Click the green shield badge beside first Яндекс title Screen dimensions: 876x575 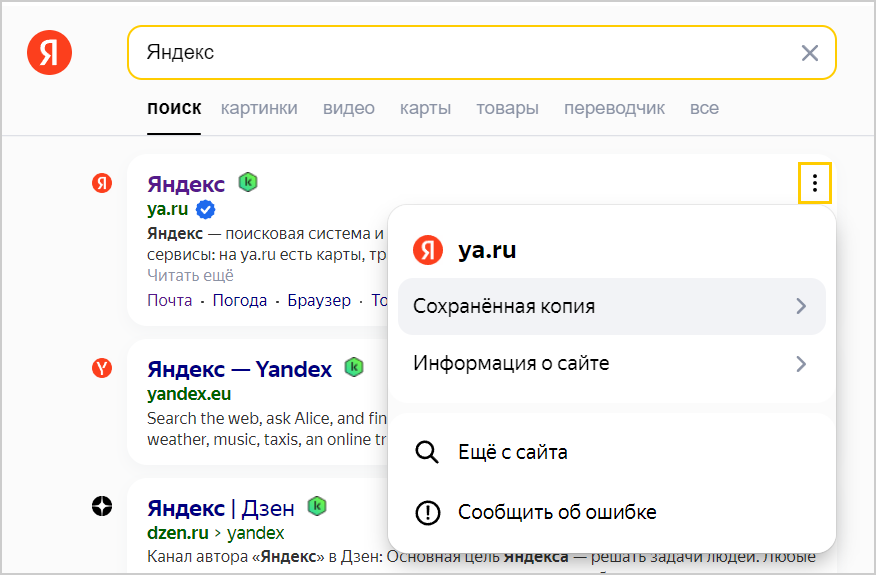coord(248,182)
